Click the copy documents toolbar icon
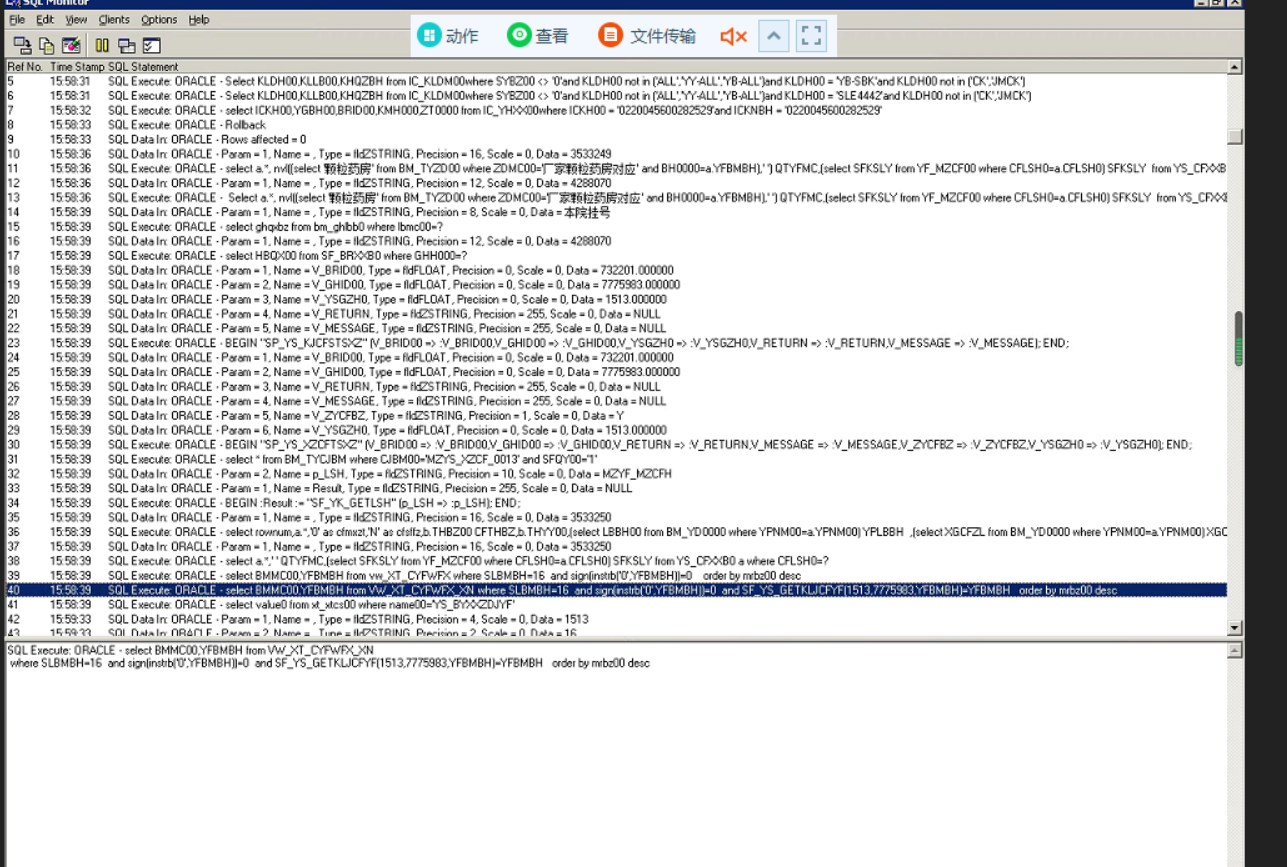Viewport: 1287px width, 867px height. 46,45
